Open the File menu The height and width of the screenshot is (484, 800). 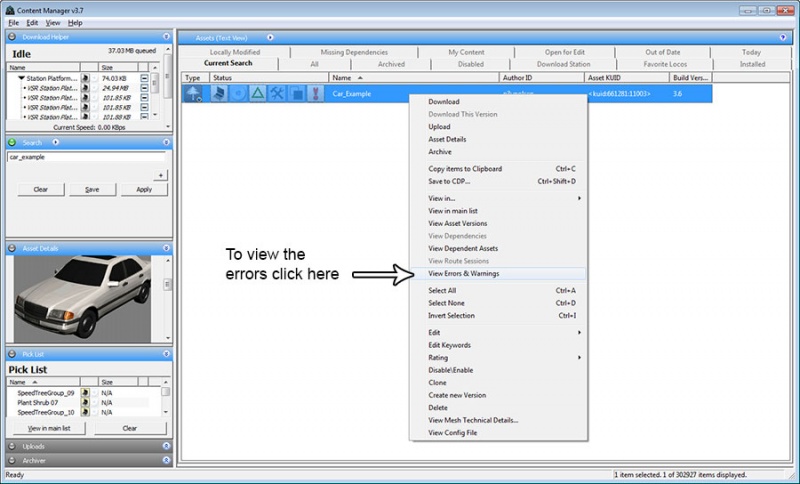(x=13, y=23)
